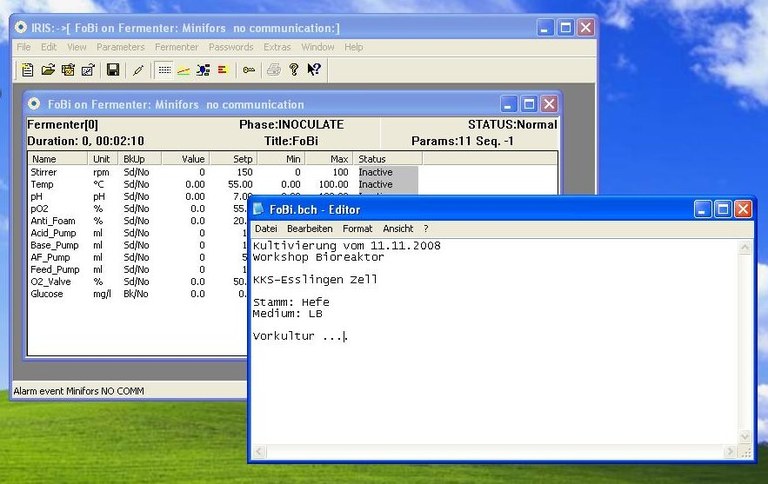The image size is (768, 484).
Task: Open the trend graph view icon
Action: point(184,71)
